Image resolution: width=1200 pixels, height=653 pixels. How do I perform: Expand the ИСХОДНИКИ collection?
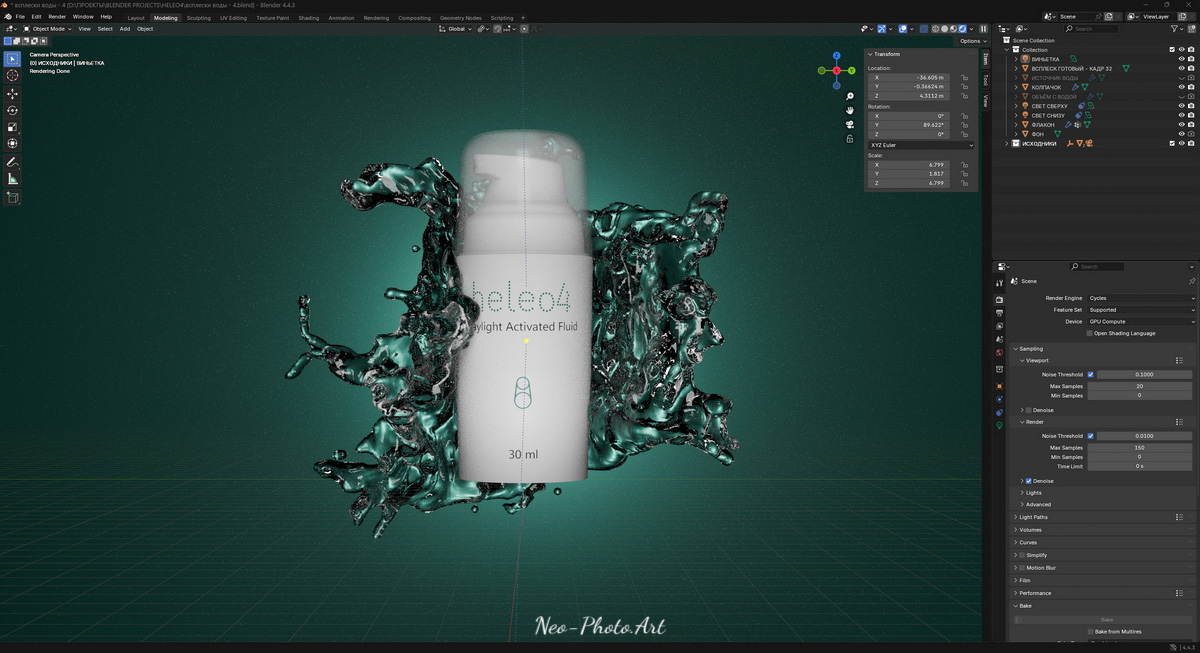(1007, 144)
